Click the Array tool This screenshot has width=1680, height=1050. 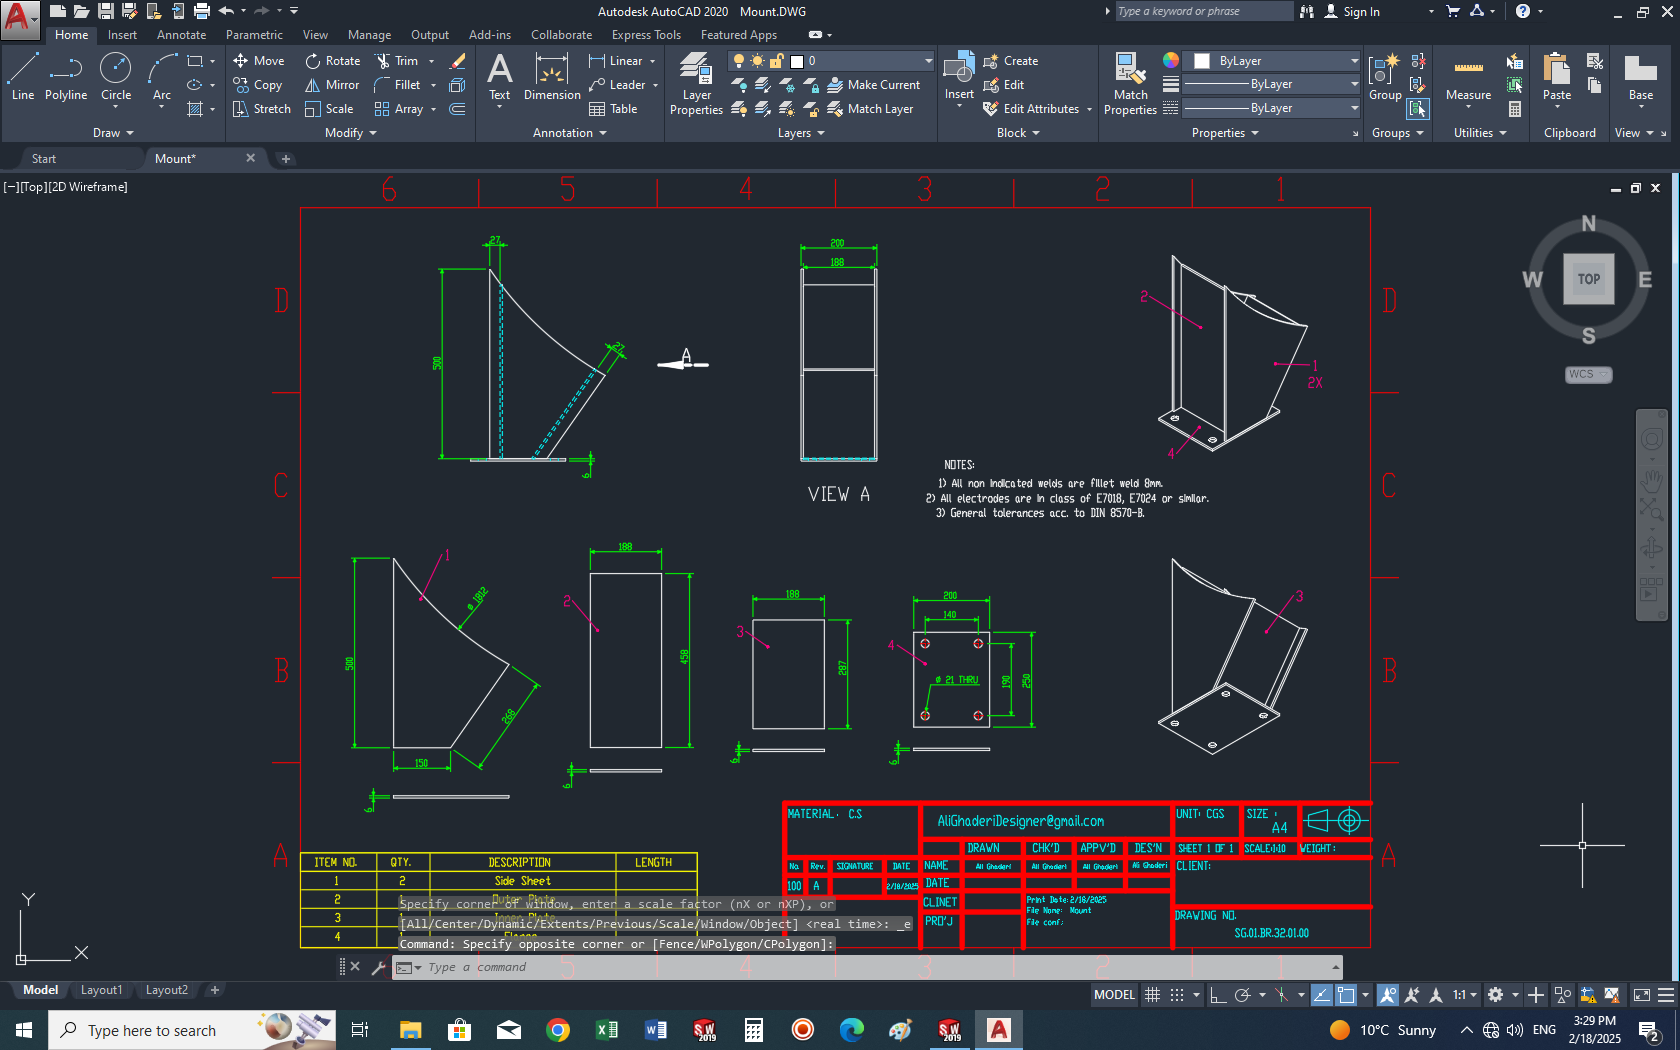click(x=399, y=109)
